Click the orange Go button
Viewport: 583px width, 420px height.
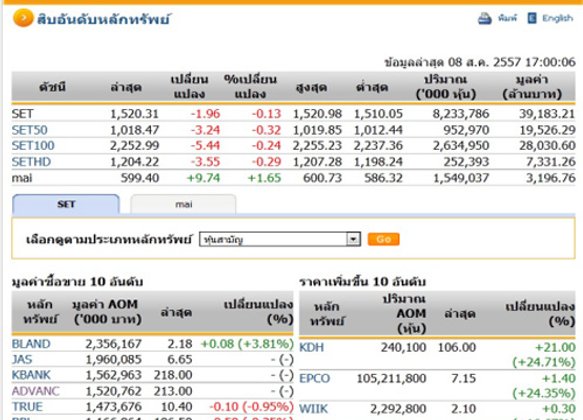point(383,239)
